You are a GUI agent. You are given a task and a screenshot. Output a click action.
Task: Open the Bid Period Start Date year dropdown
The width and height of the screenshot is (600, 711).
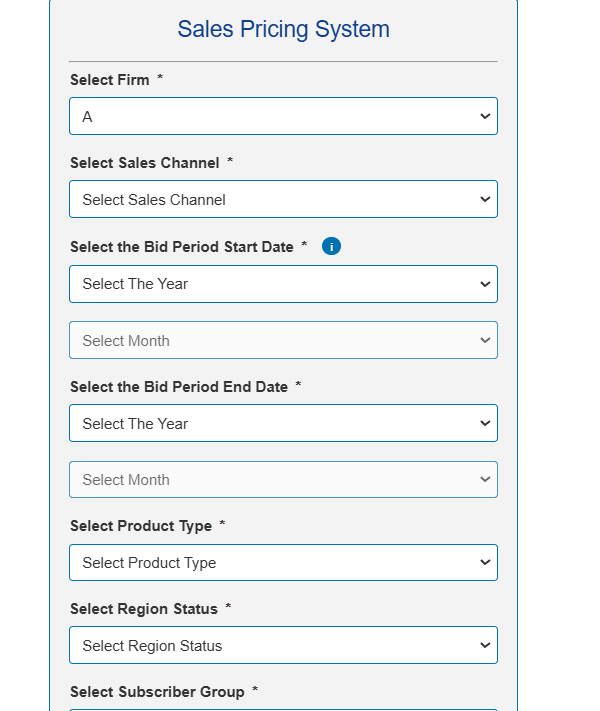tap(283, 284)
